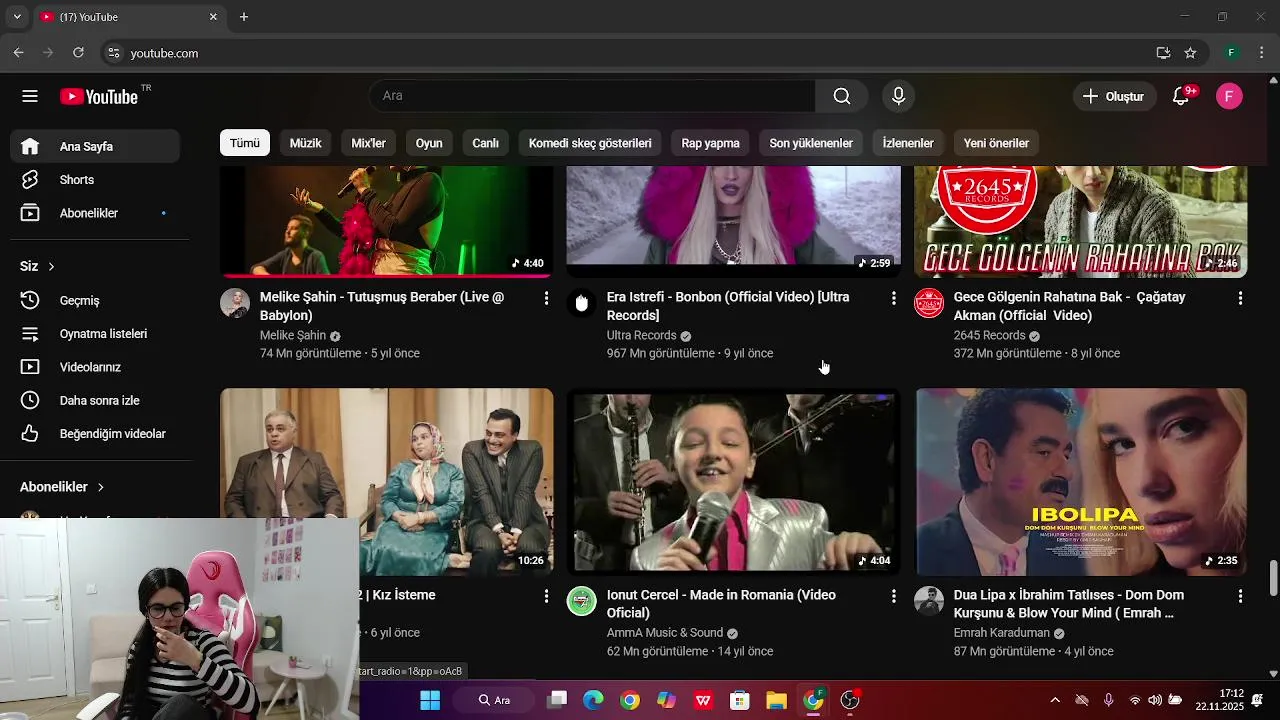1280x720 pixels.
Task: Select the Komedi skeç gösterileri chip
Action: click(x=590, y=143)
